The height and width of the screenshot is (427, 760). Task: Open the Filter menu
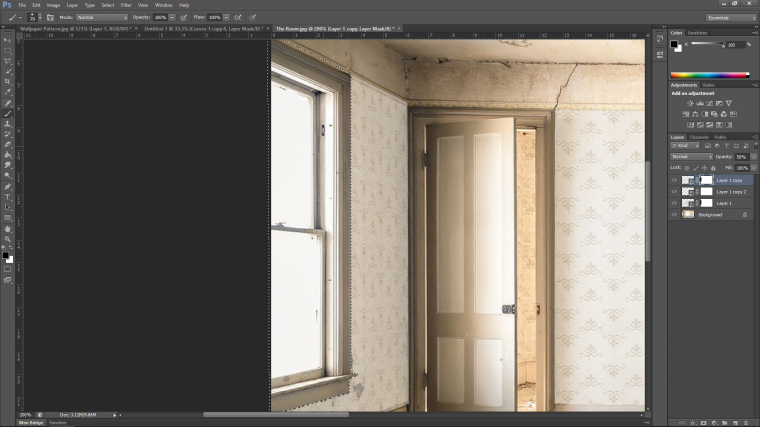[x=126, y=5]
